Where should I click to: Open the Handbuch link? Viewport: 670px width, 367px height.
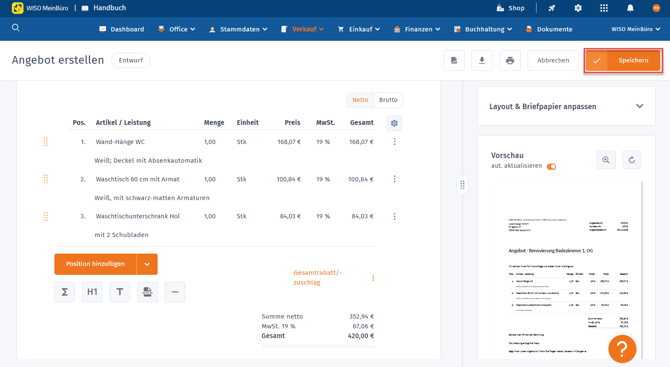tap(104, 8)
